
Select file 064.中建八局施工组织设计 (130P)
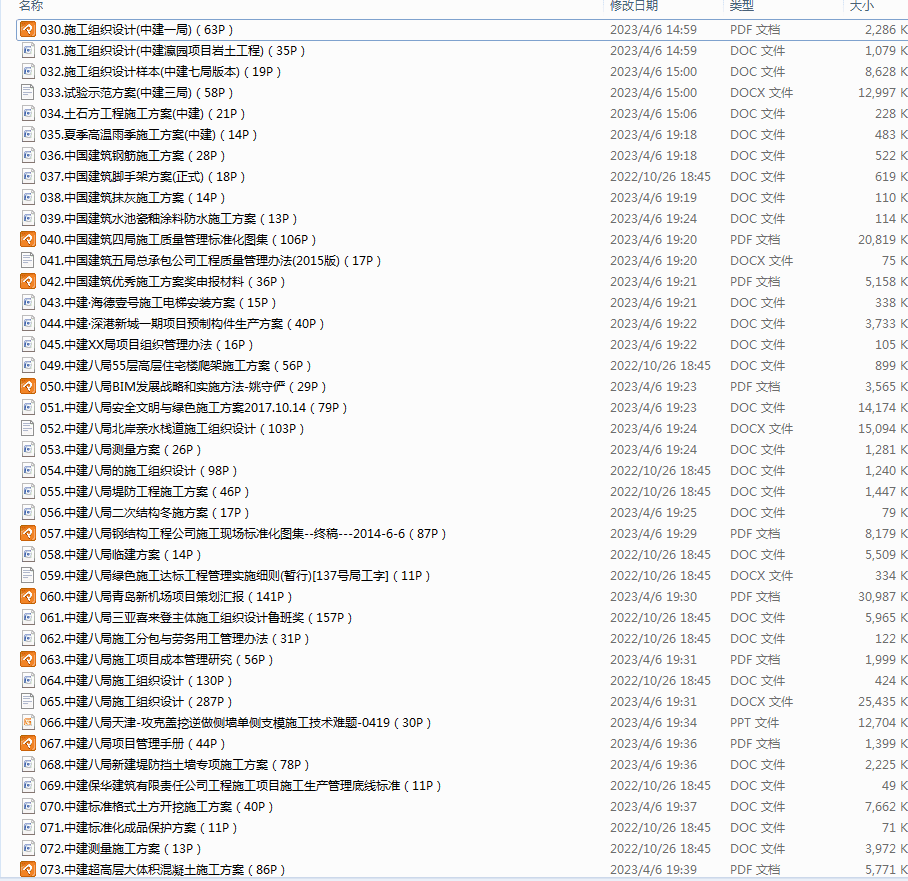[x=136, y=681]
